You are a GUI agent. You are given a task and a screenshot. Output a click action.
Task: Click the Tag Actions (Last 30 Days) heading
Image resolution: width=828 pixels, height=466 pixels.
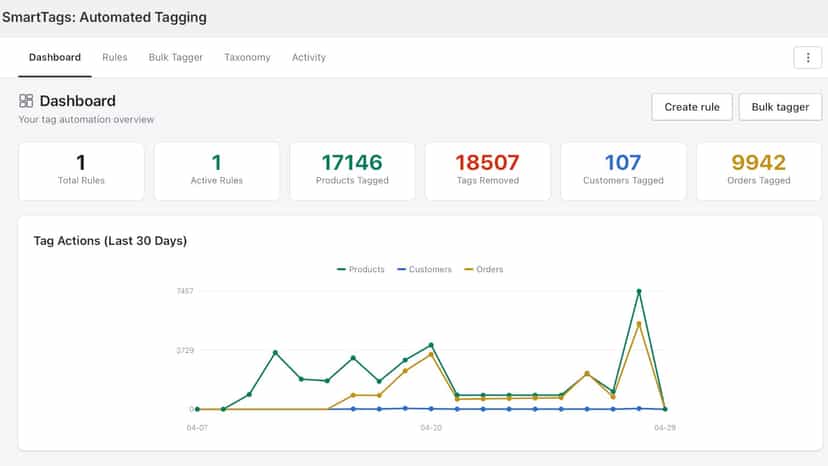click(x=110, y=241)
